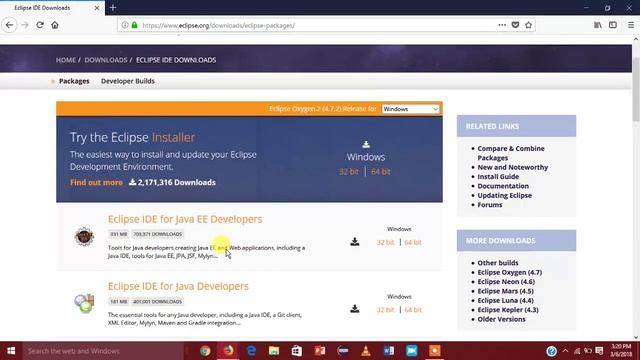Image resolution: width=640 pixels, height=360 pixels.
Task: Click download icon for Java EE Developers package
Action: [x=355, y=242]
